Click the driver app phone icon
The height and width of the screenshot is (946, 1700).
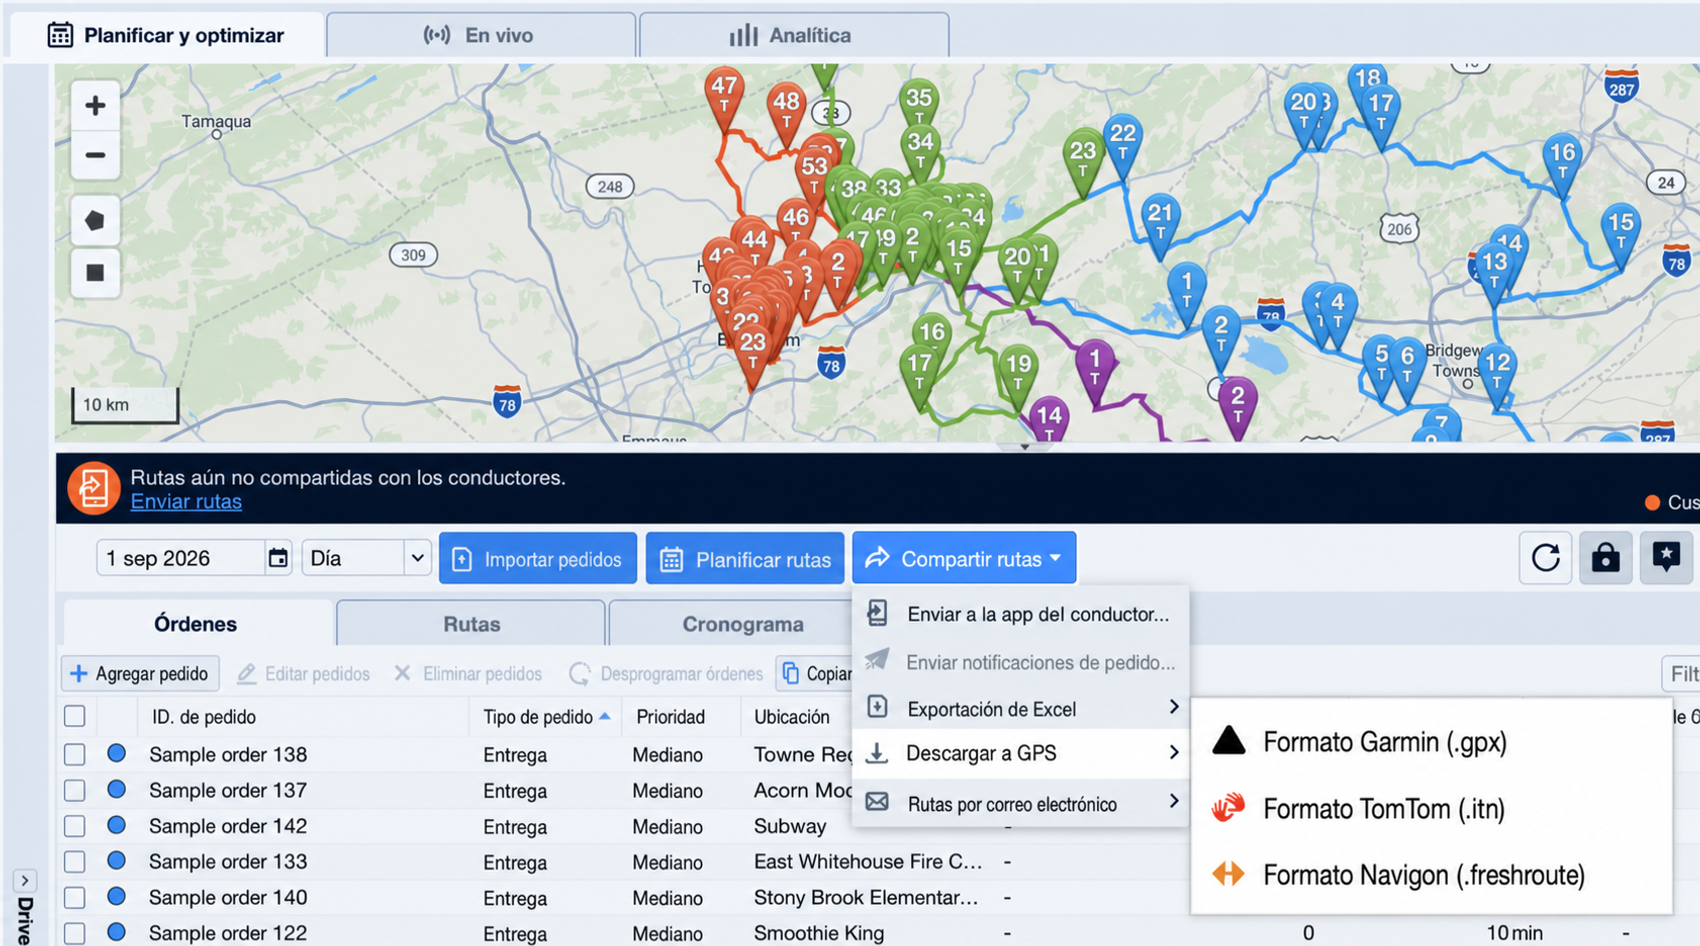point(877,613)
